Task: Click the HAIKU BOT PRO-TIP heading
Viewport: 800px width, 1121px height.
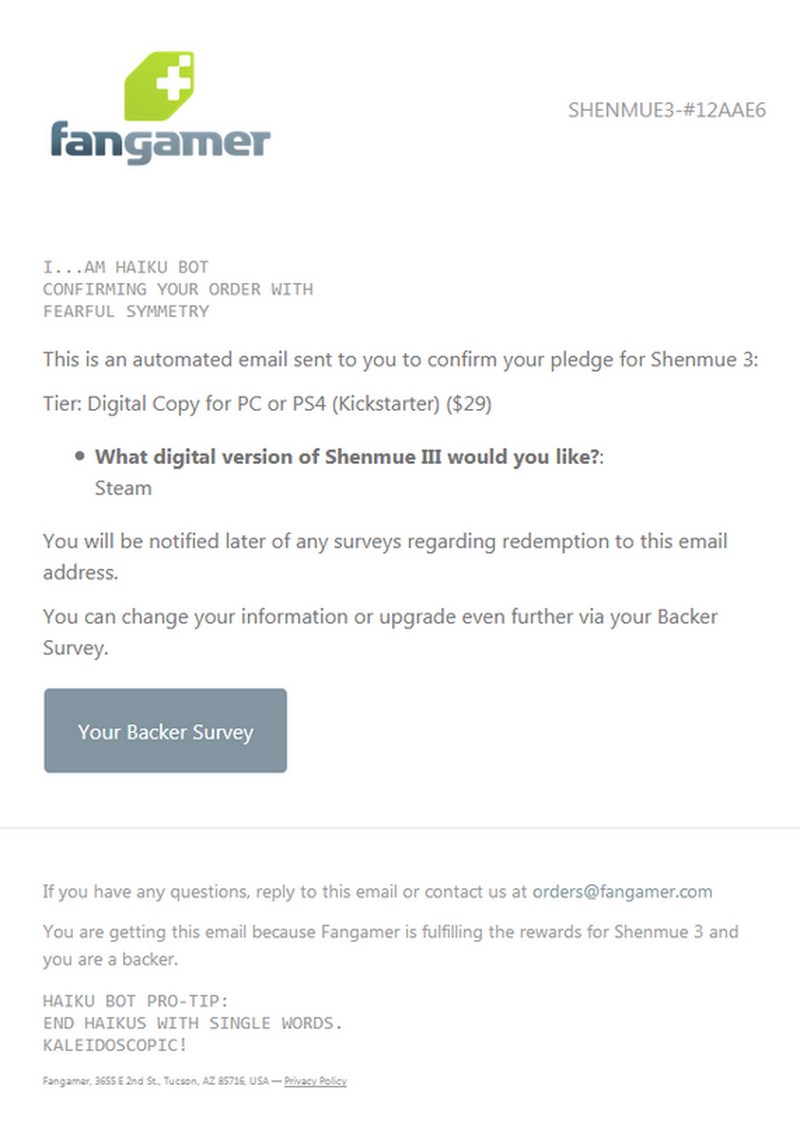Action: (x=136, y=1001)
